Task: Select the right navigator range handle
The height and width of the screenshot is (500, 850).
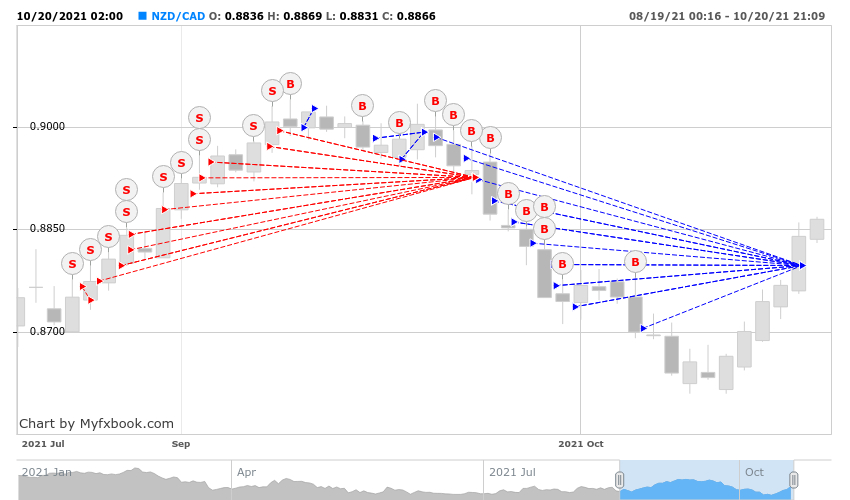Action: click(794, 479)
